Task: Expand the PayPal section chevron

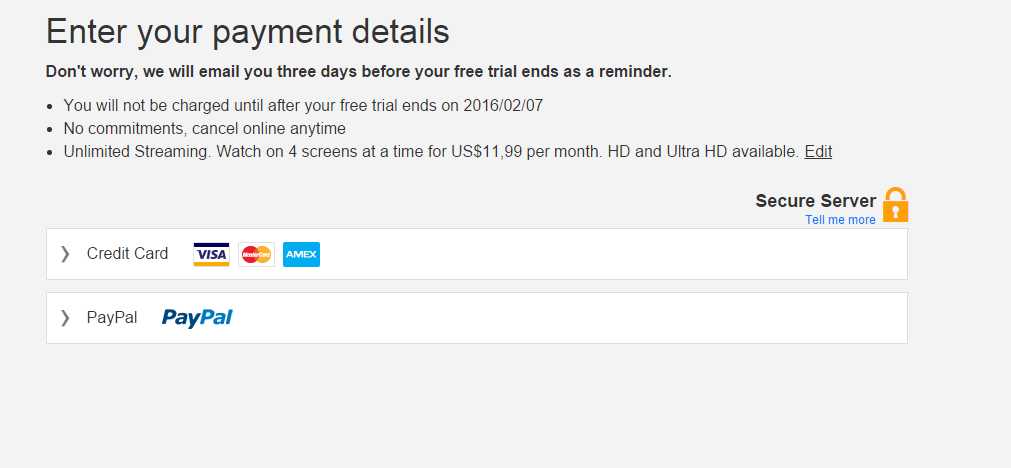Action: pos(64,317)
